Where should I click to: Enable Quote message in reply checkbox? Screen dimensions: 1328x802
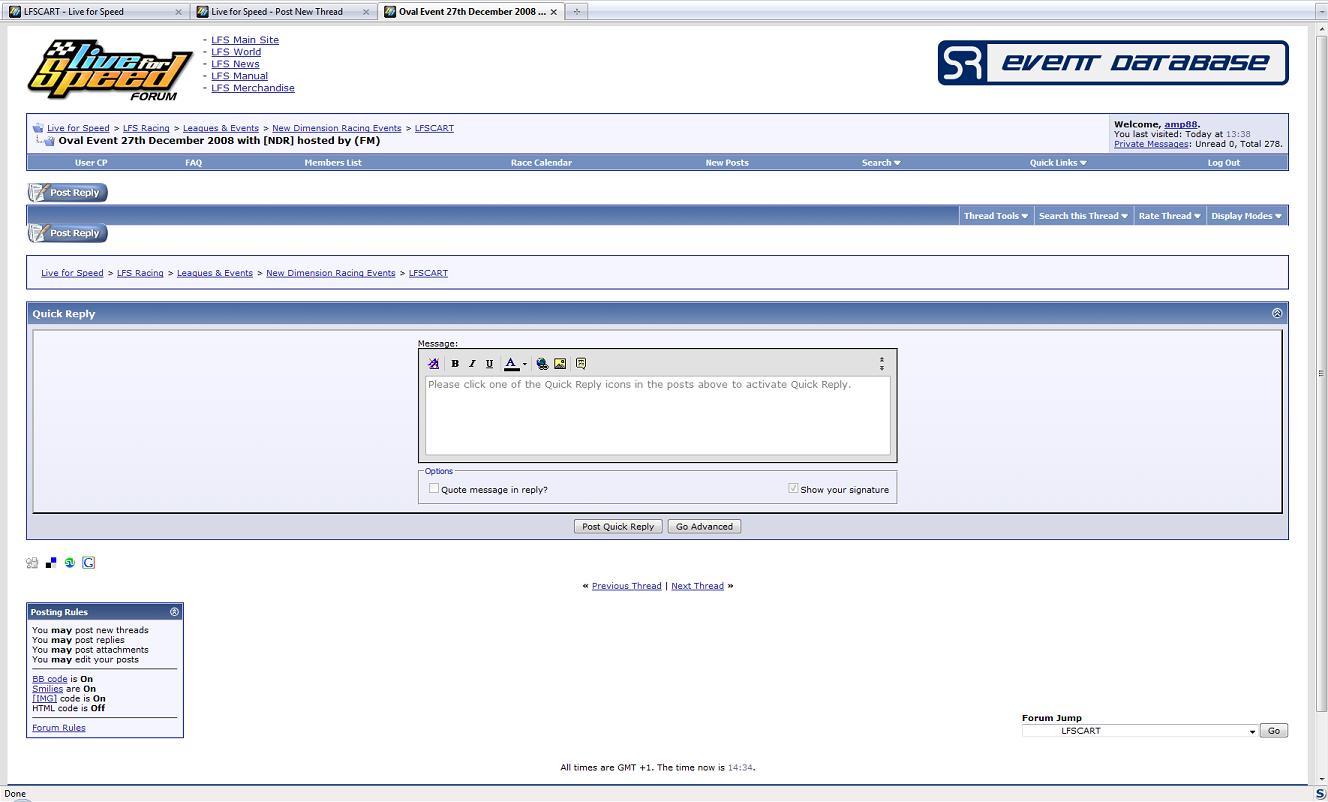[434, 489]
